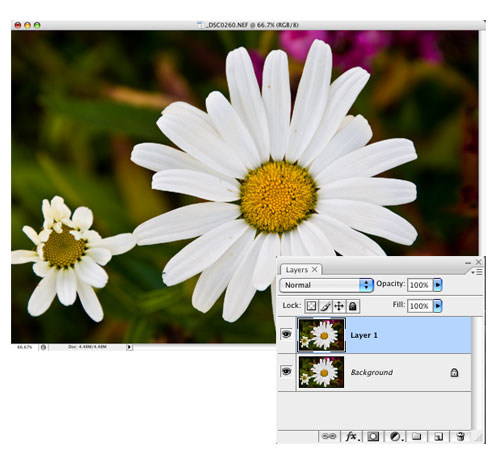Select Layer 1 thumbnail
The image size is (500, 459).
[321, 335]
